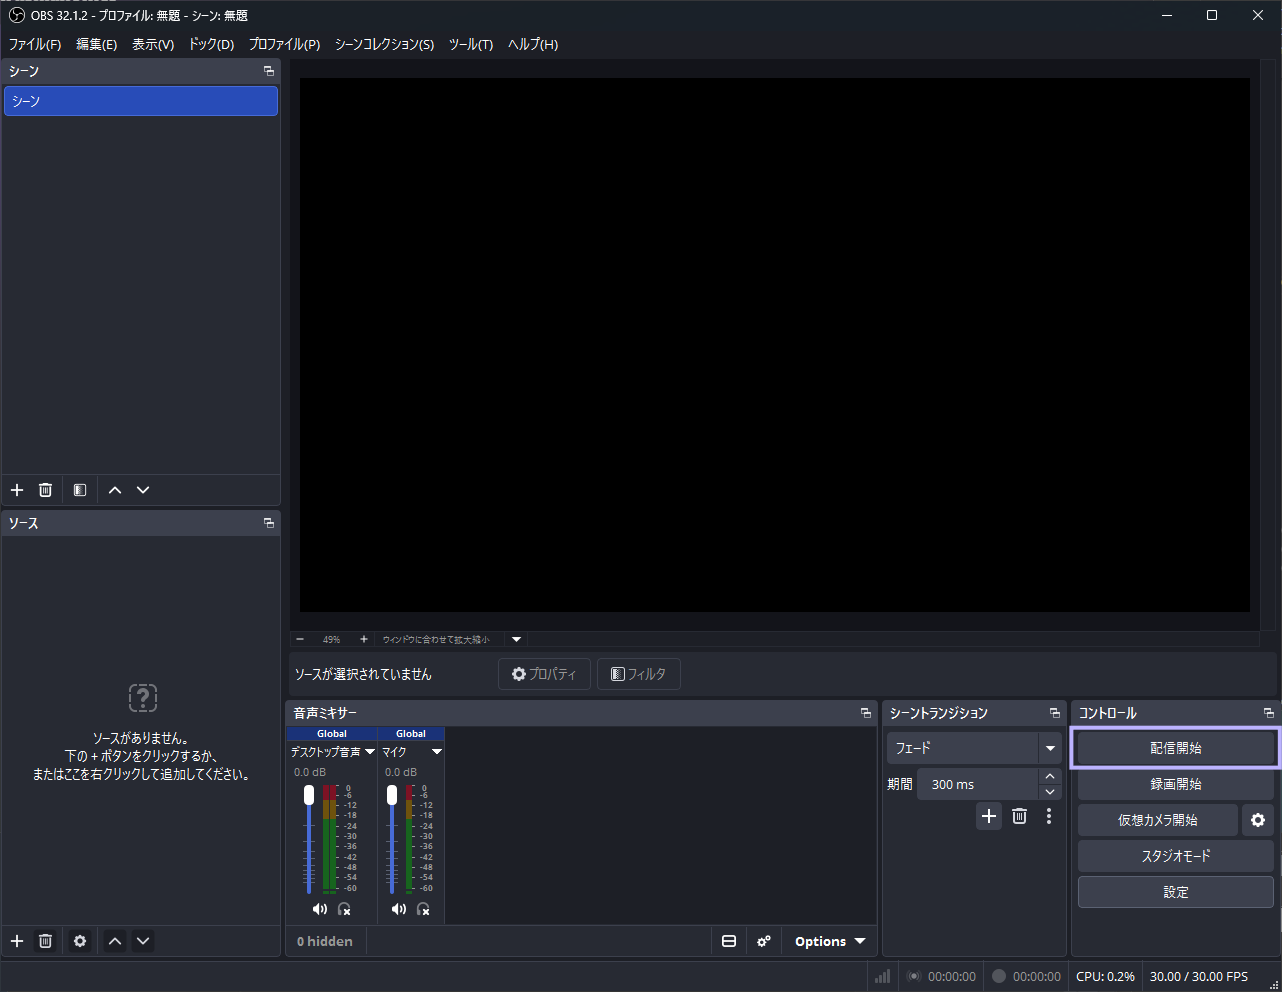This screenshot has height=992, width=1282.
Task: Open source properties gear in the Sources panel
Action: (80, 941)
